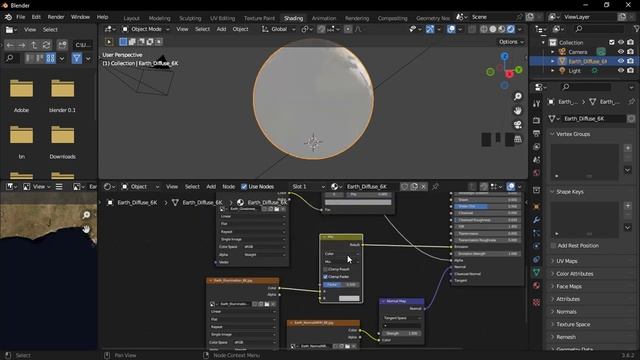Select thumbnail display mode in file browser

pos(51,58)
